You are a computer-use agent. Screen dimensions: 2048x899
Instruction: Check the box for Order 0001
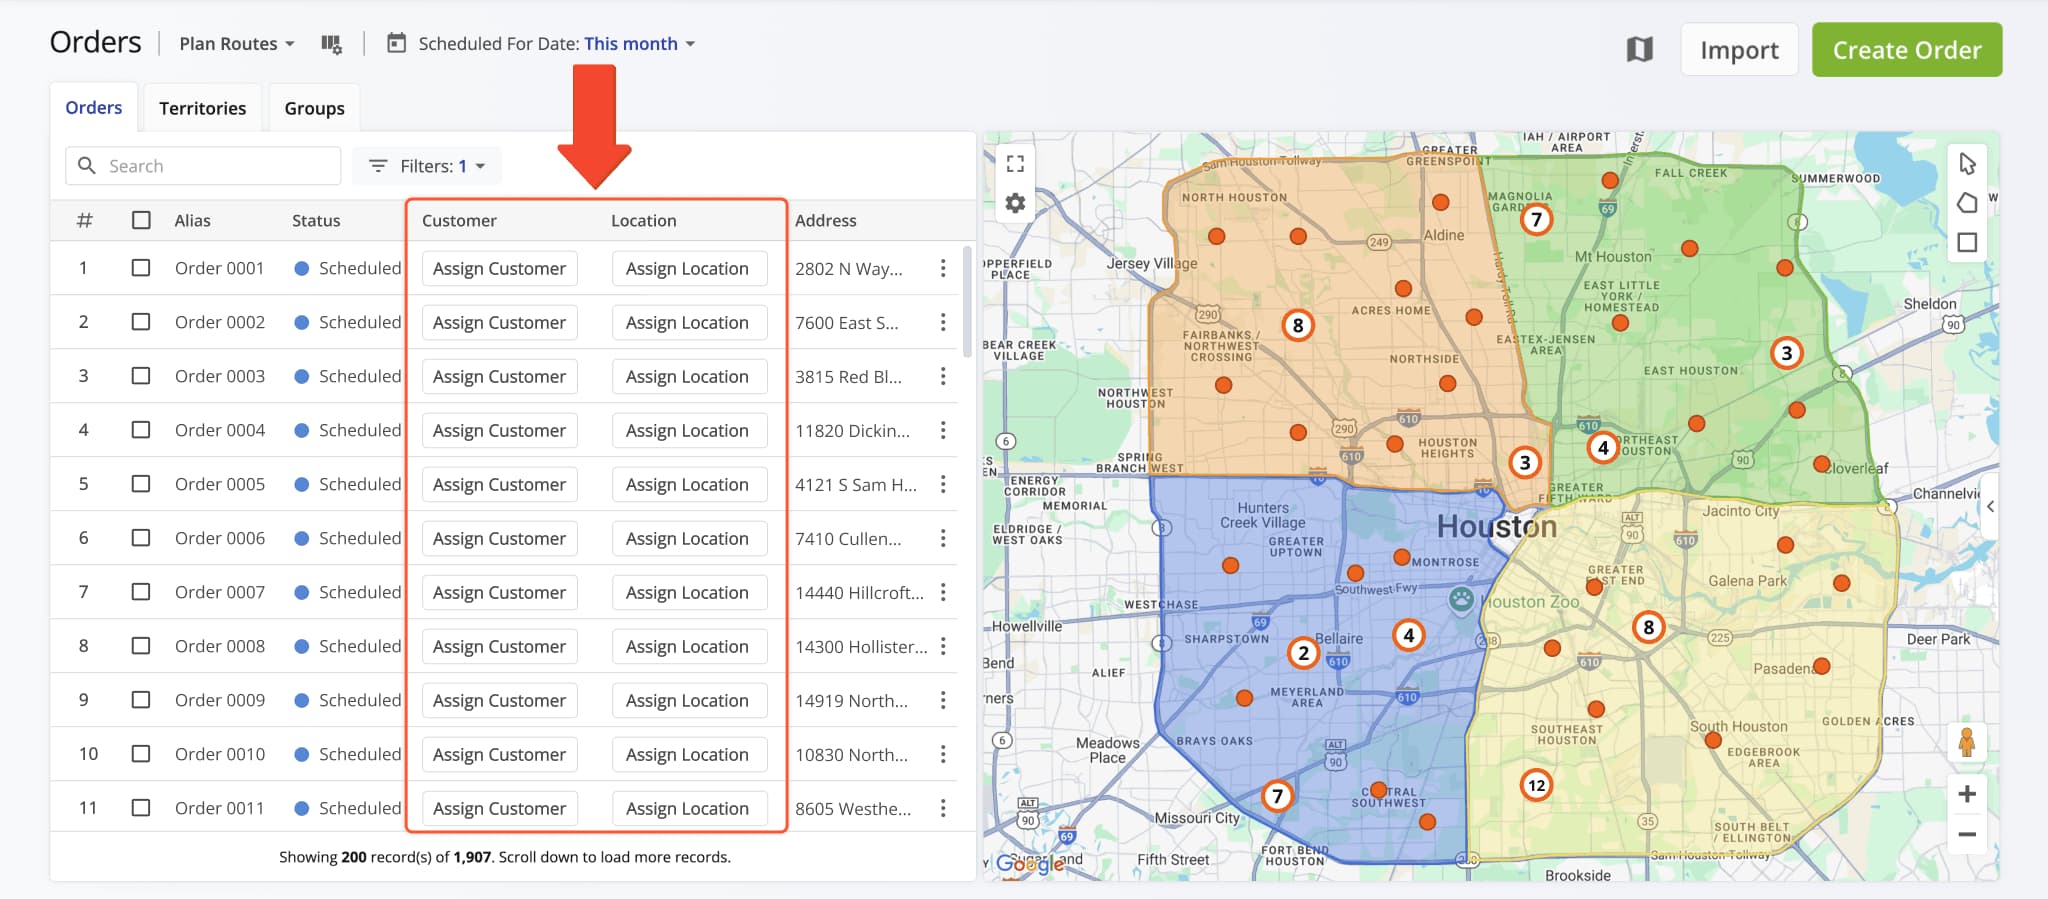141,268
